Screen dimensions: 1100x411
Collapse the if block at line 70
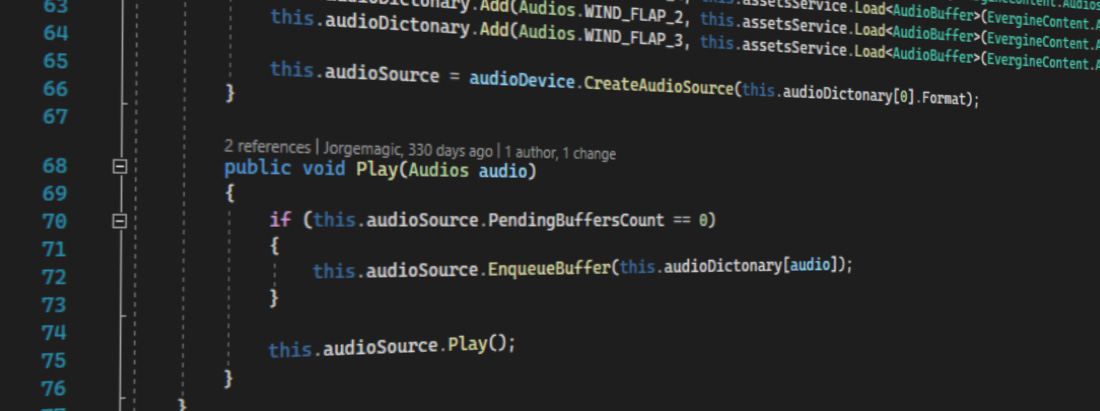(x=120, y=220)
